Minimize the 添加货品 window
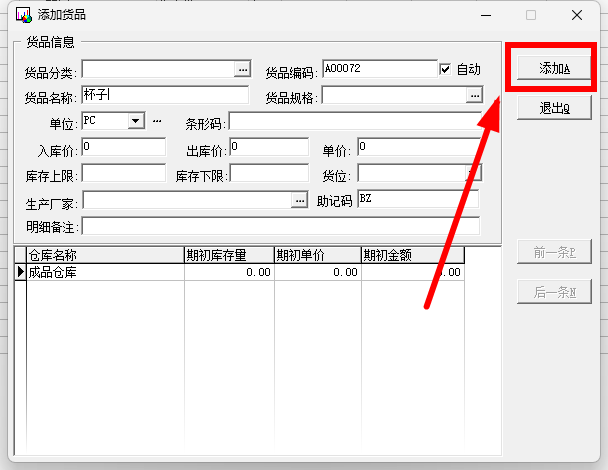608x470 pixels. tap(486, 15)
